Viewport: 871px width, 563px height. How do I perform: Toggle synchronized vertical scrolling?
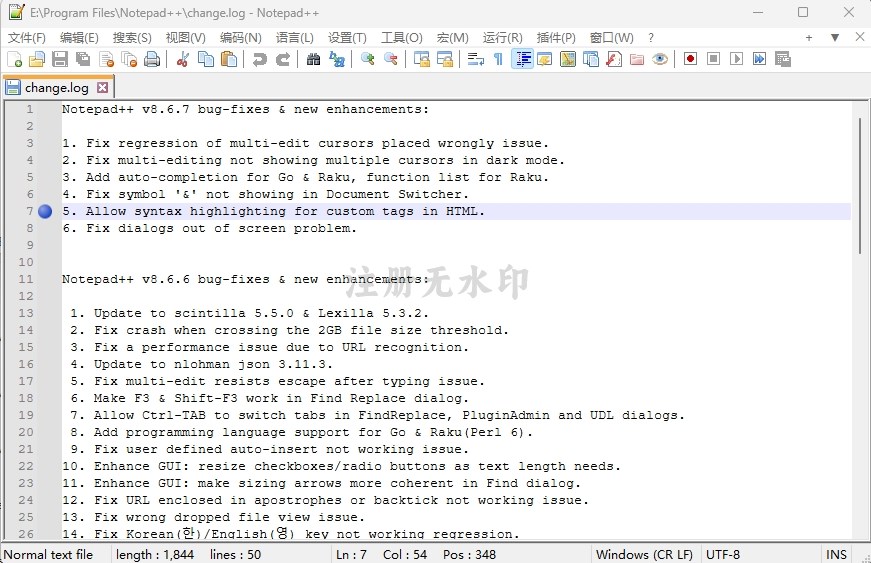[x=422, y=59]
